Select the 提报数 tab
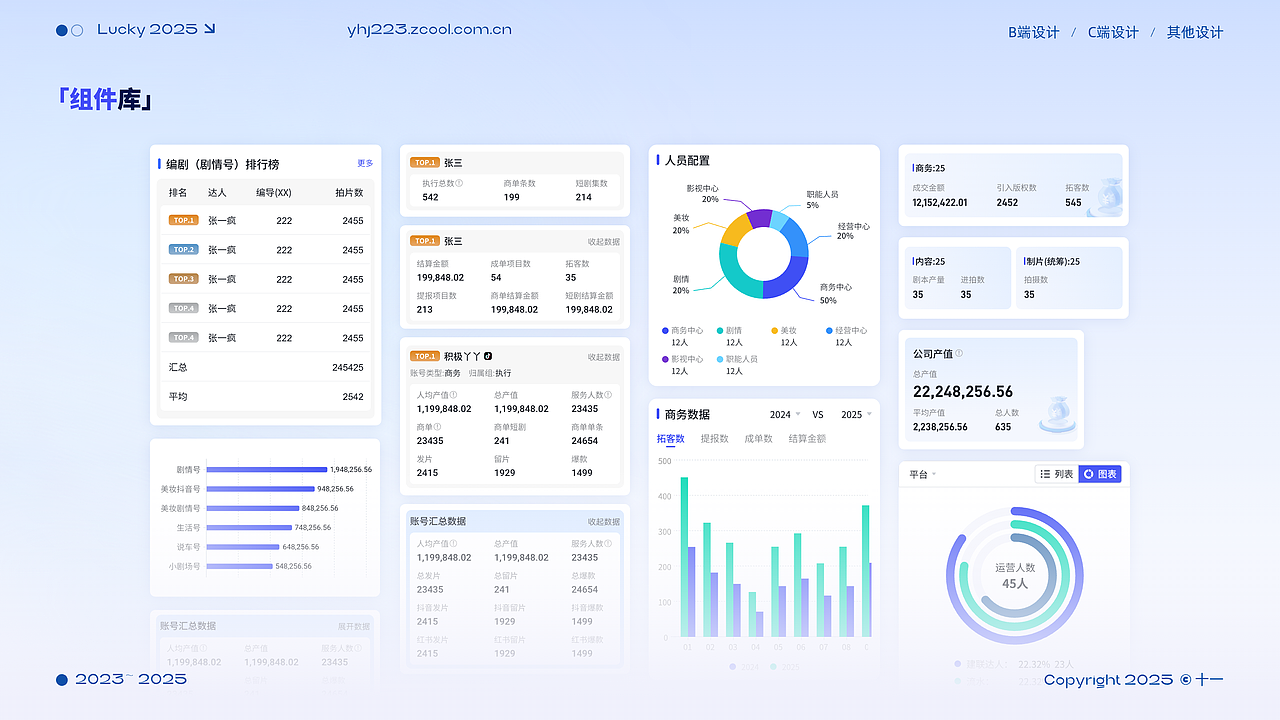1280x720 pixels. point(715,439)
